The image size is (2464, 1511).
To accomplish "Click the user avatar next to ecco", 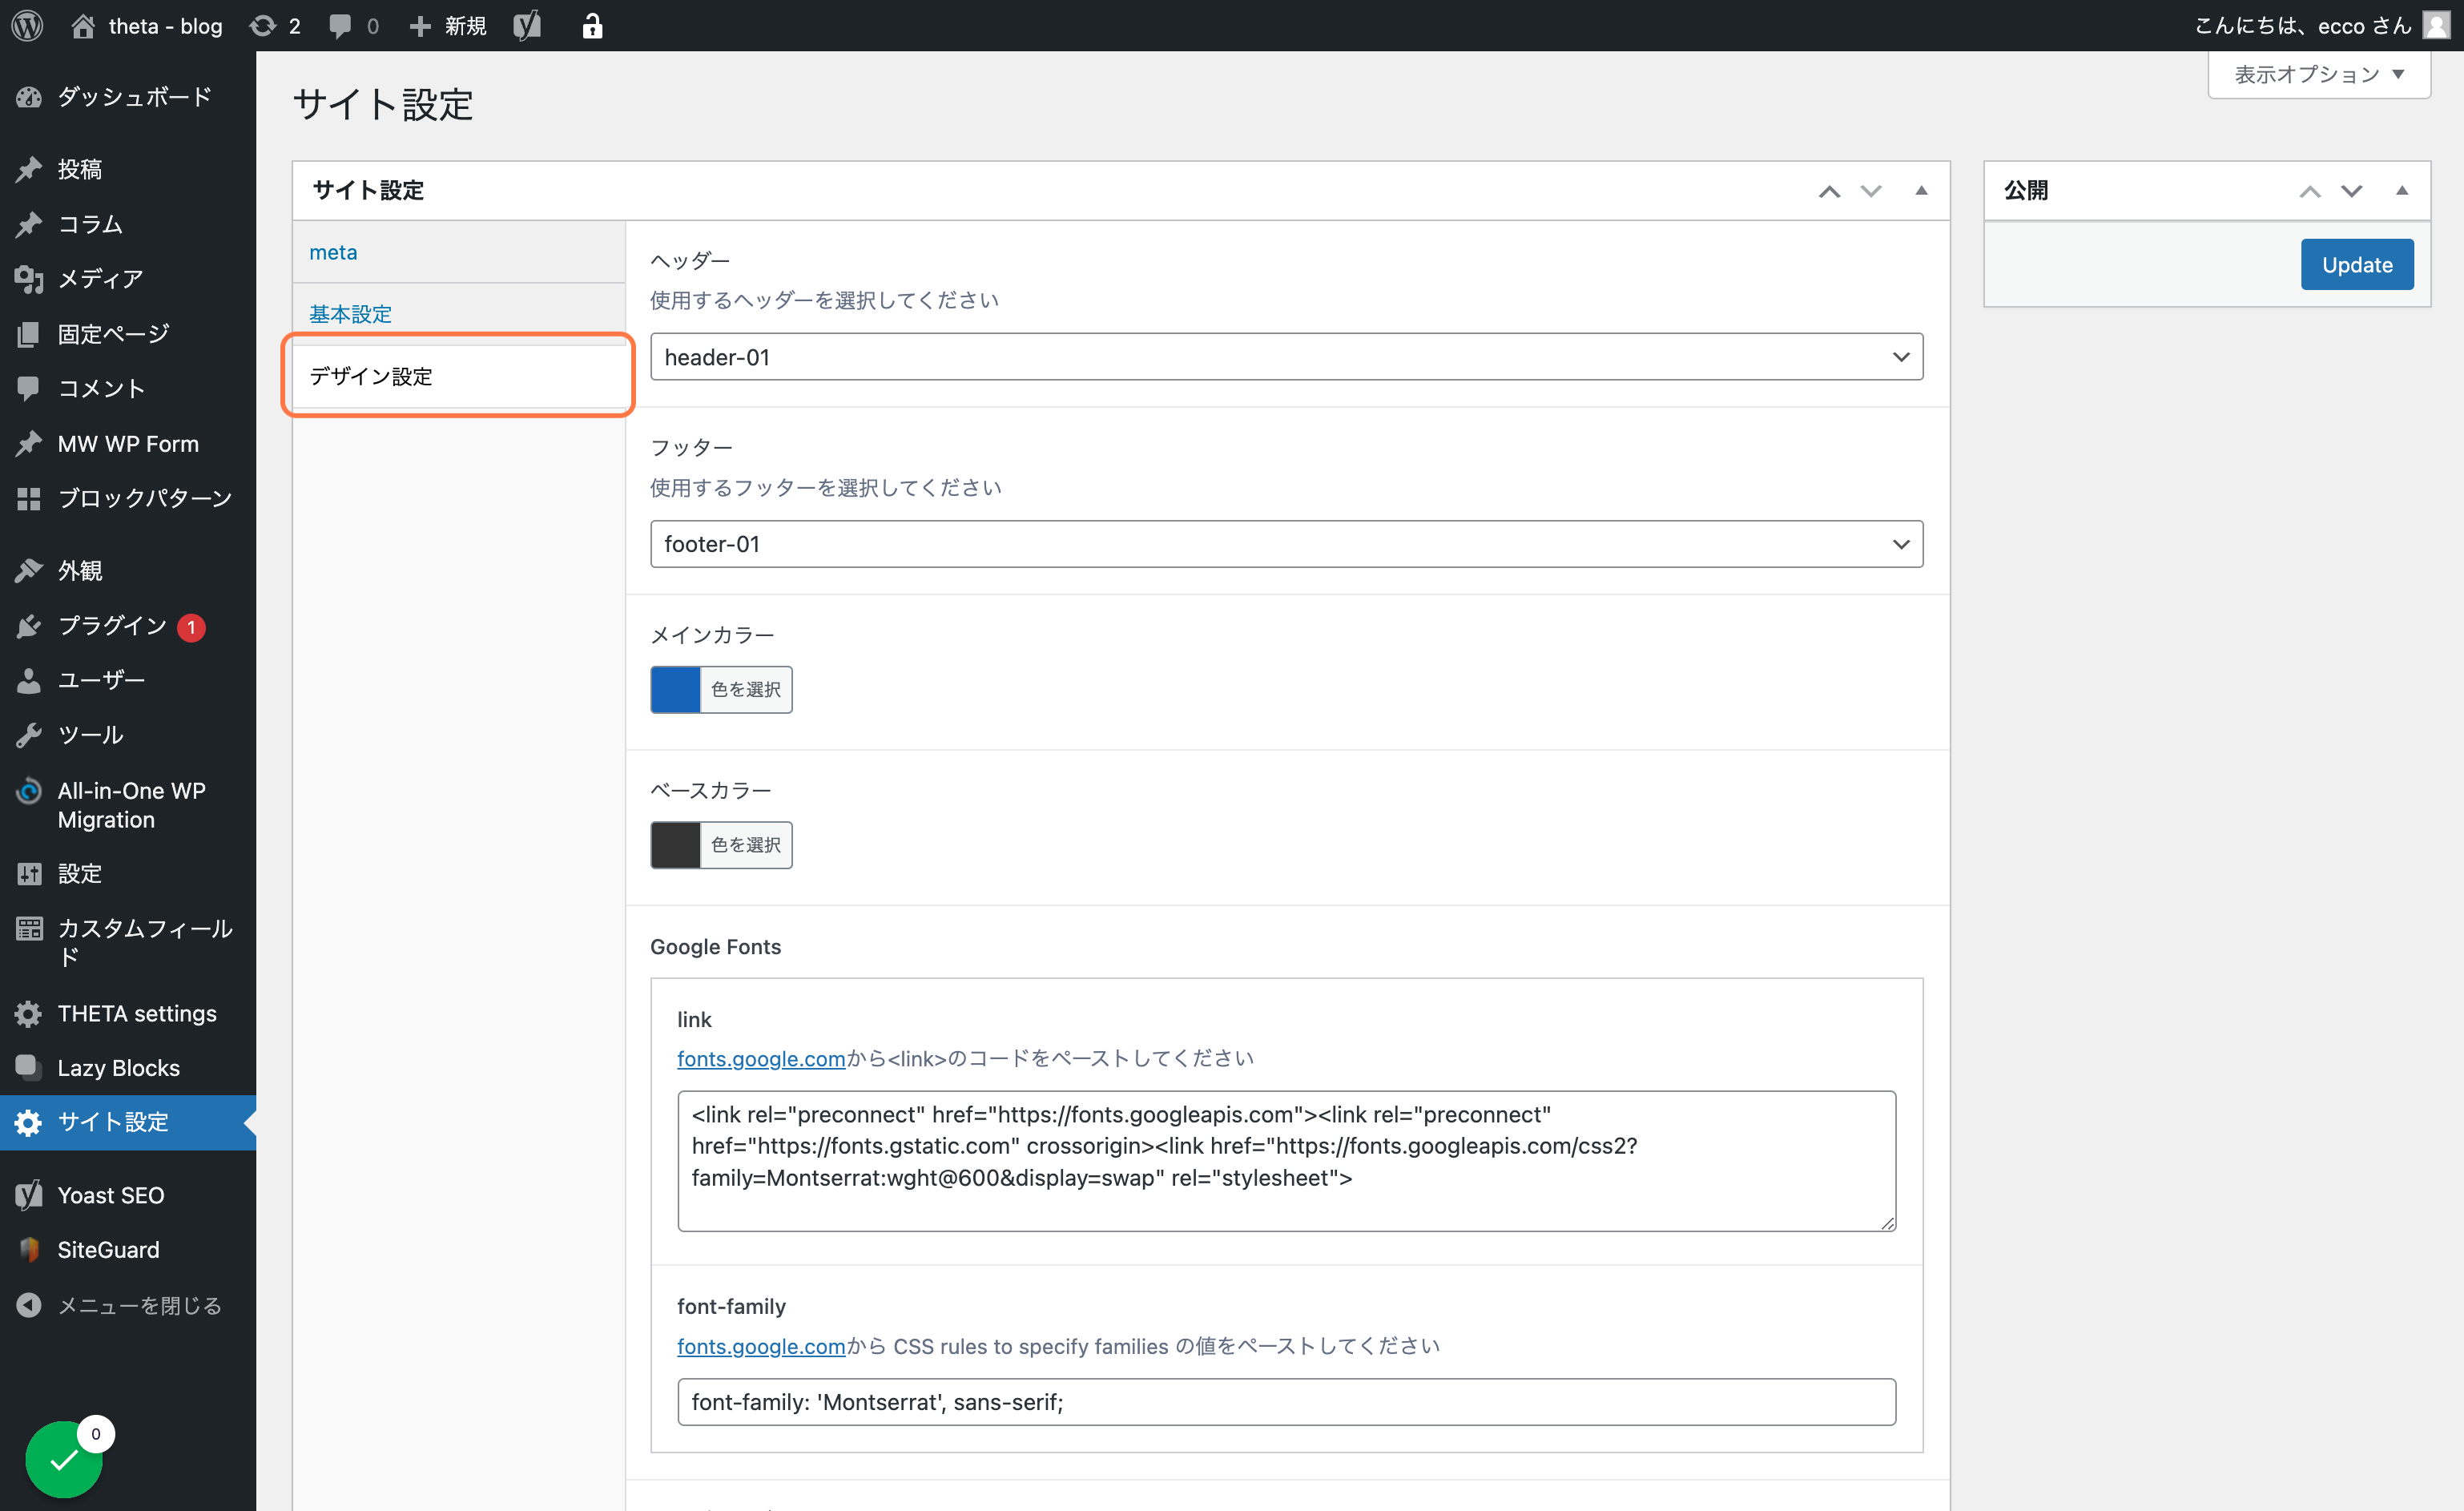I will 2436,26.
